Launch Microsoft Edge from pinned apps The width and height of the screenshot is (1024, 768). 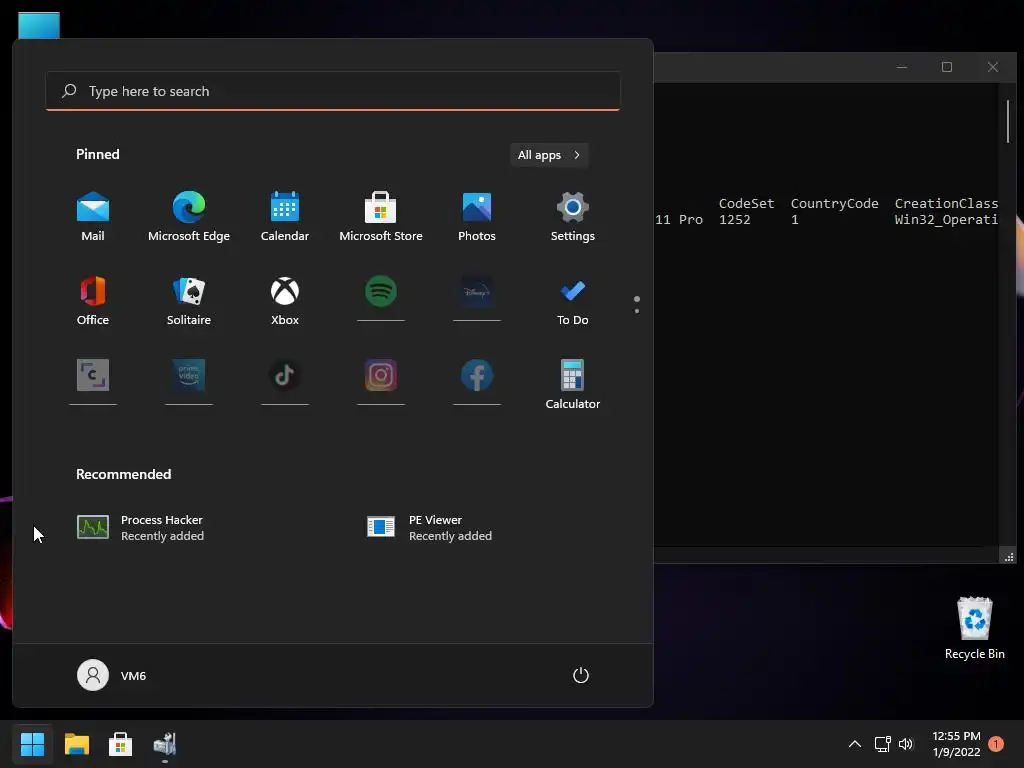pos(189,217)
